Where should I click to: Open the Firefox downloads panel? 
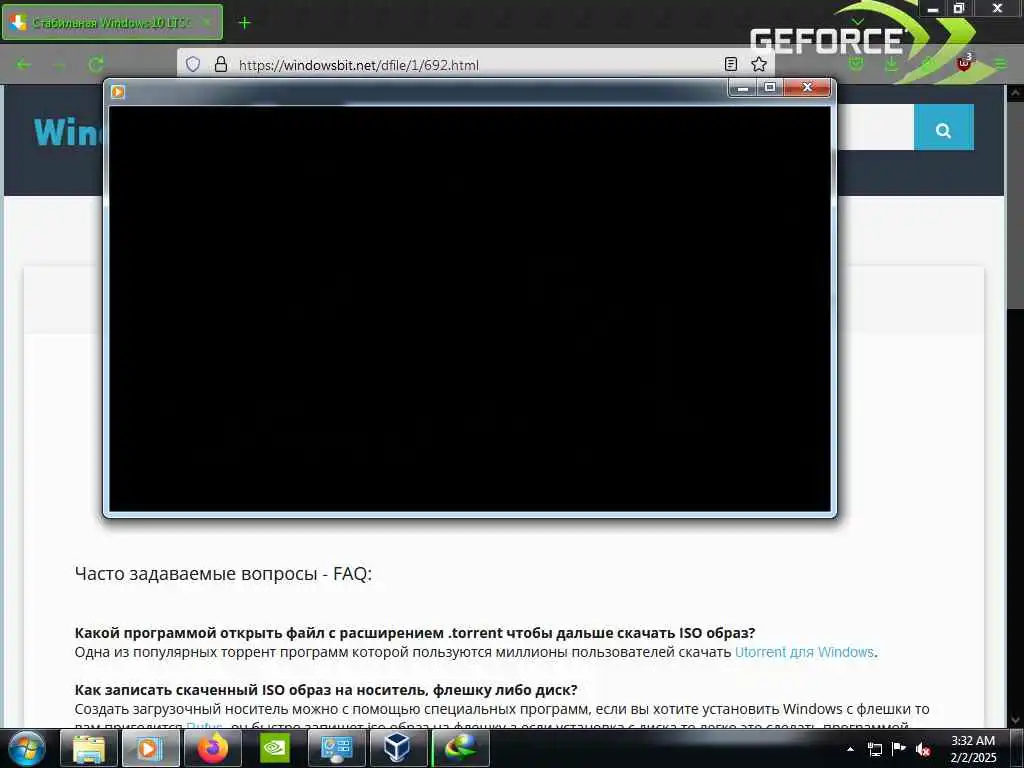891,63
